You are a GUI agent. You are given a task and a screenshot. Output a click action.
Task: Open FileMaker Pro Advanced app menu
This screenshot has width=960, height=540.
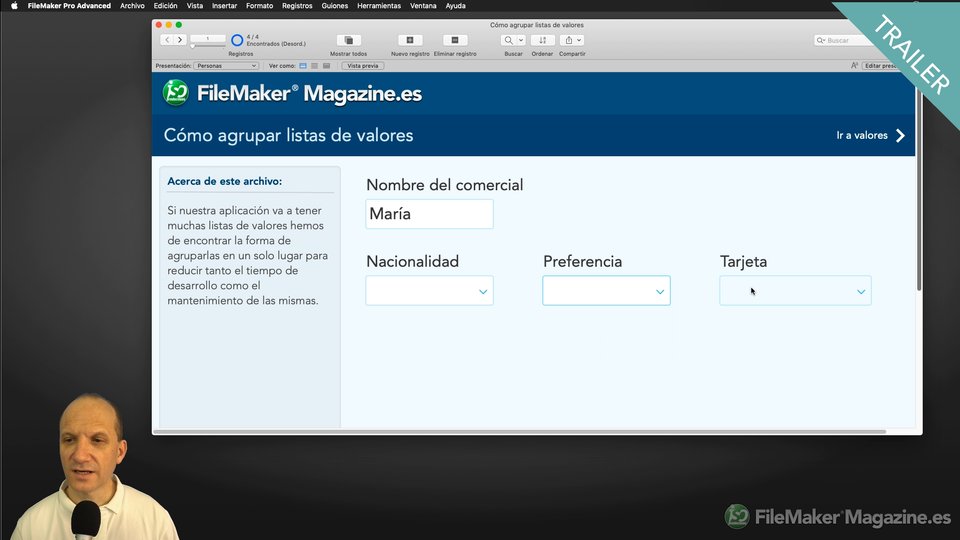tap(69, 6)
